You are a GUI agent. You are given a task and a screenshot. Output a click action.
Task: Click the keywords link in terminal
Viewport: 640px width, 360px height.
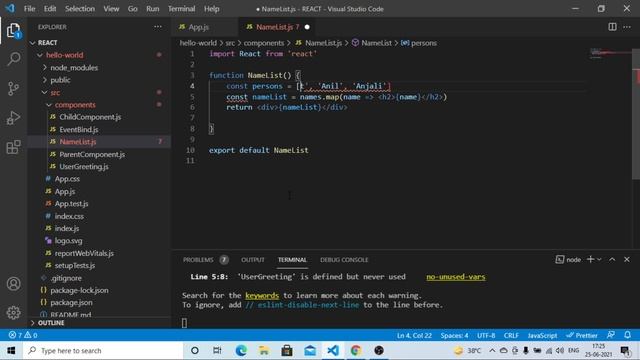point(262,296)
